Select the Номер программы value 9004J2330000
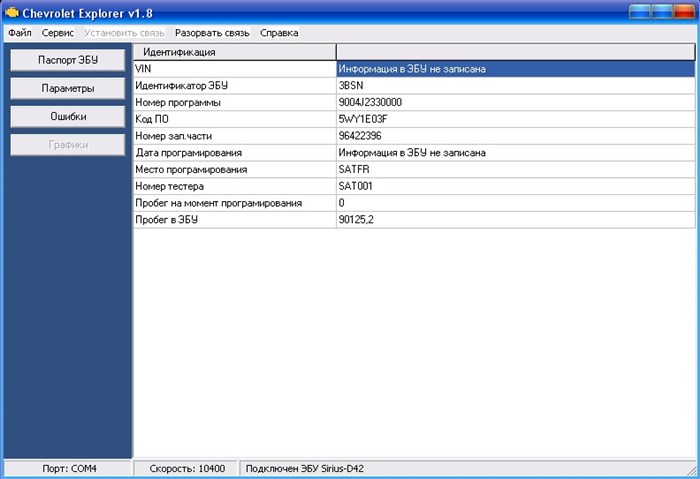Viewport: 700px width, 479px height. click(370, 102)
